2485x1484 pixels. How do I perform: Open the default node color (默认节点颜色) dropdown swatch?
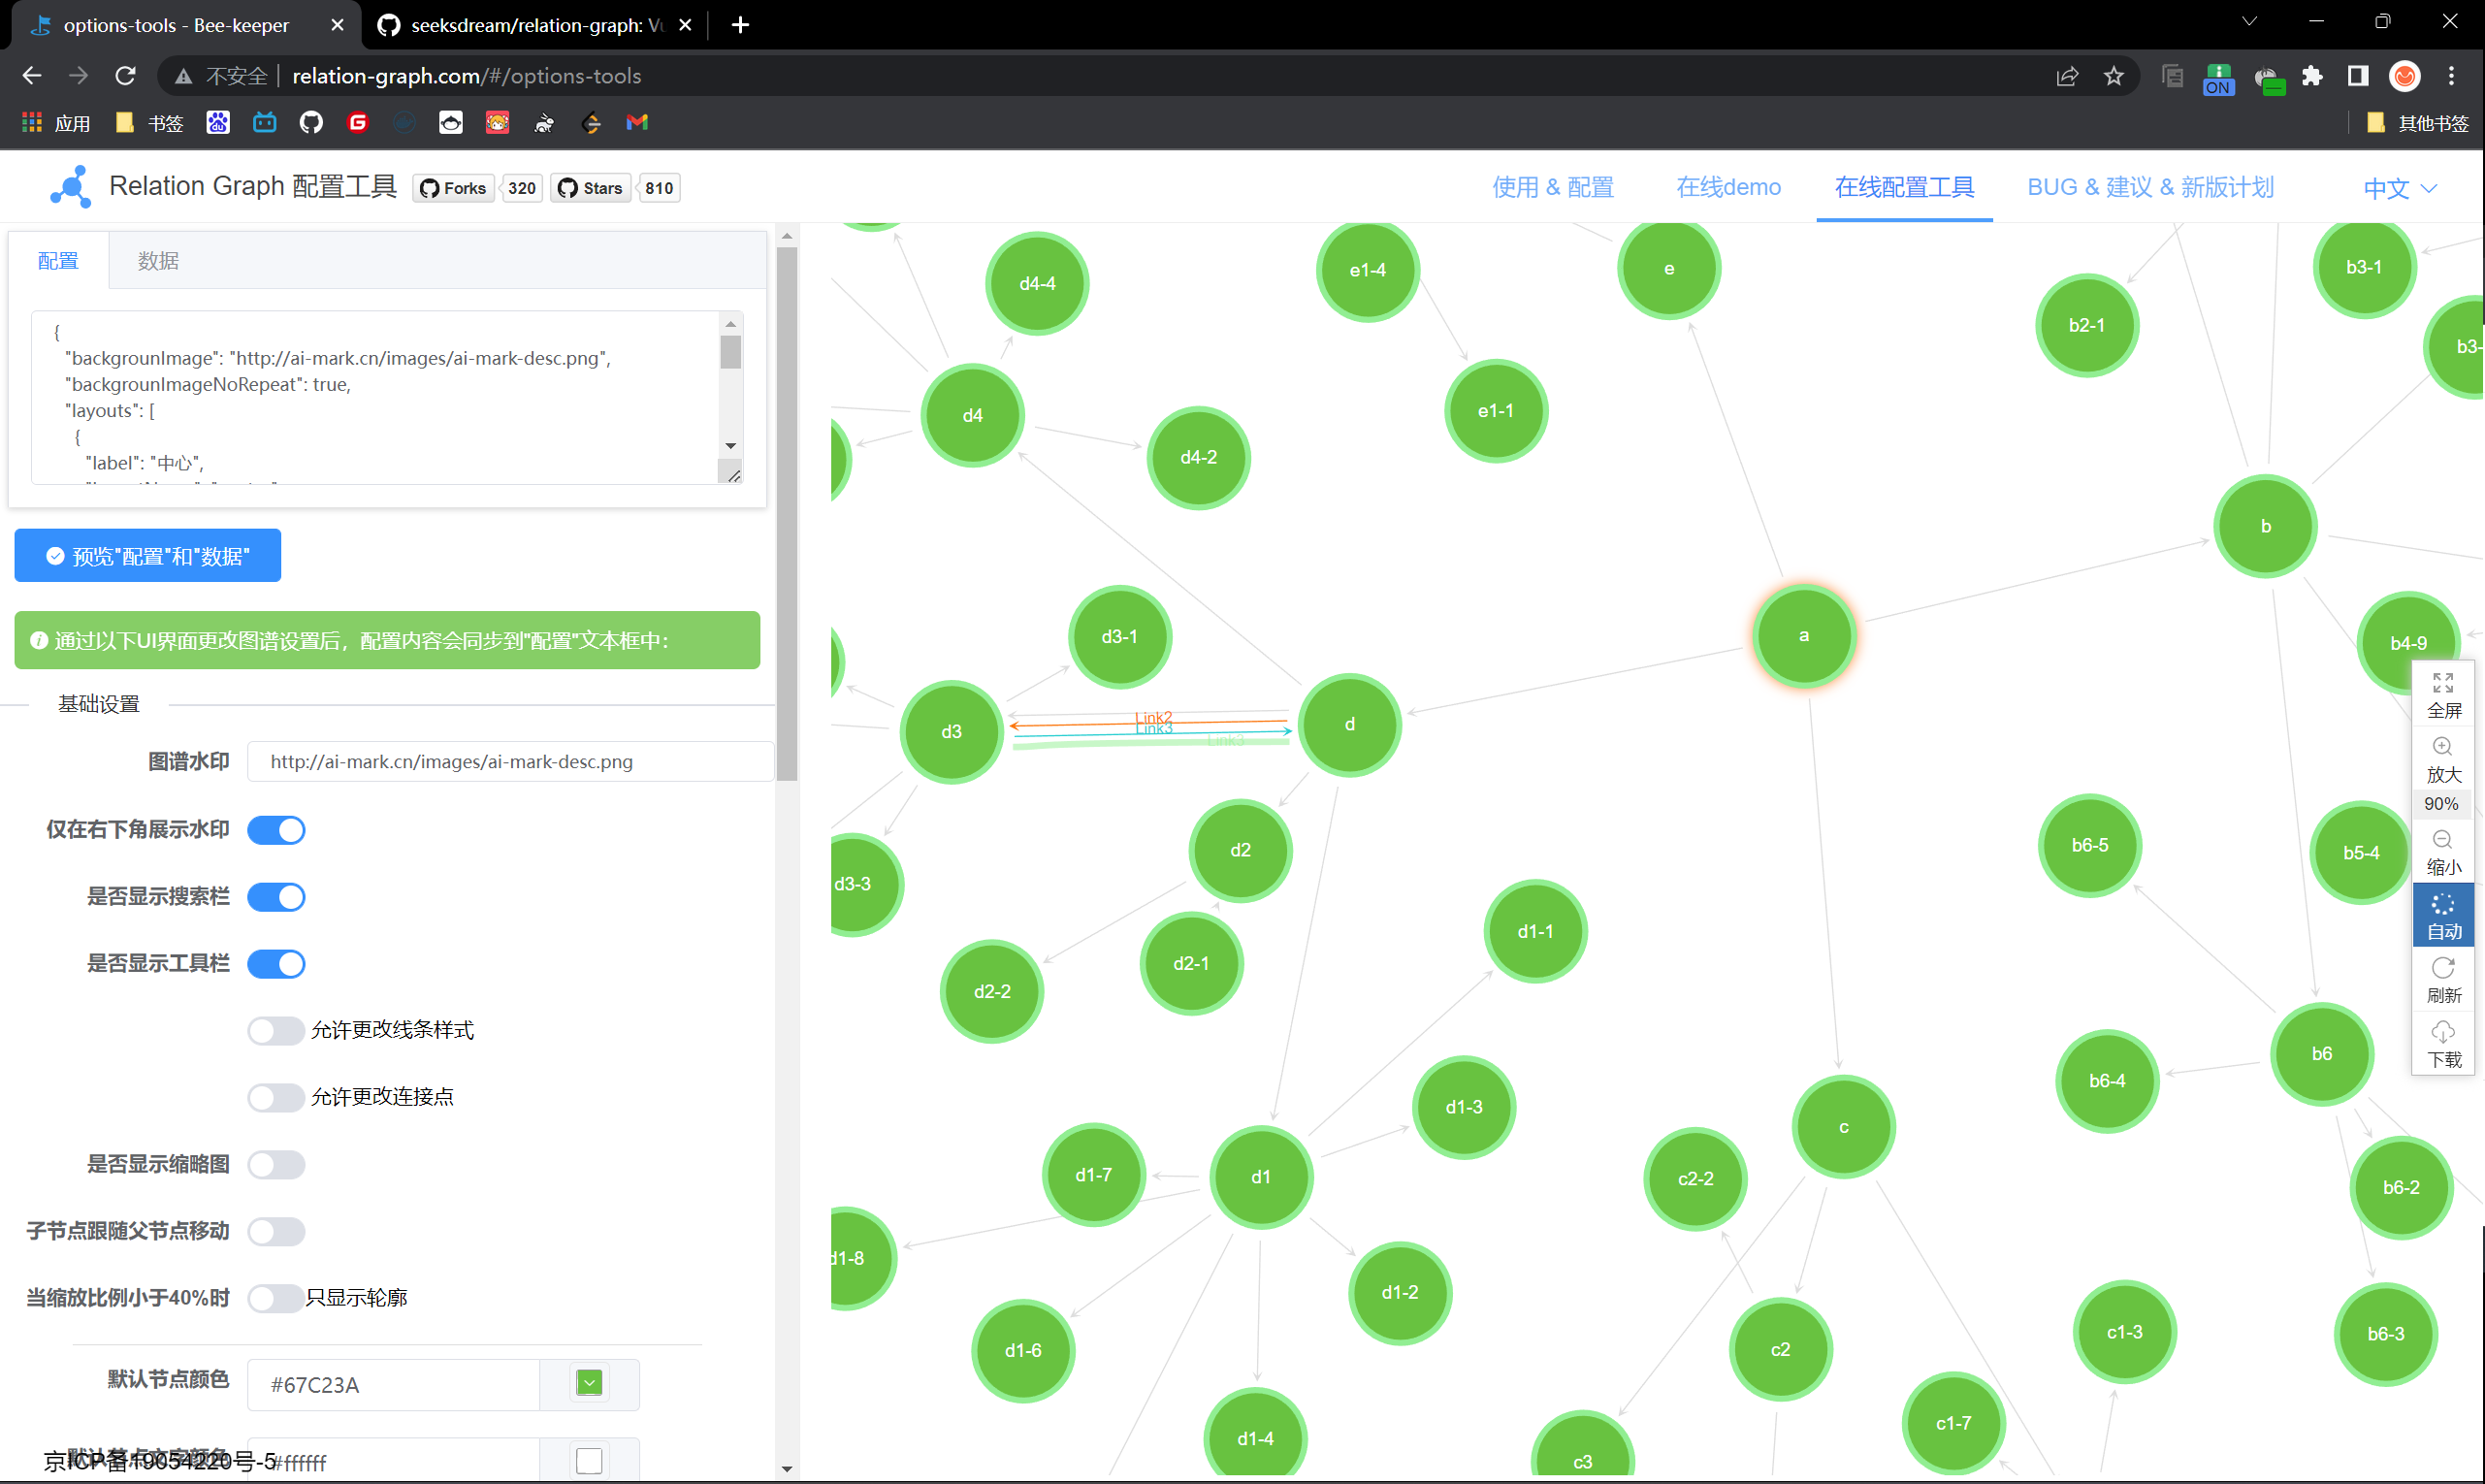589,1384
